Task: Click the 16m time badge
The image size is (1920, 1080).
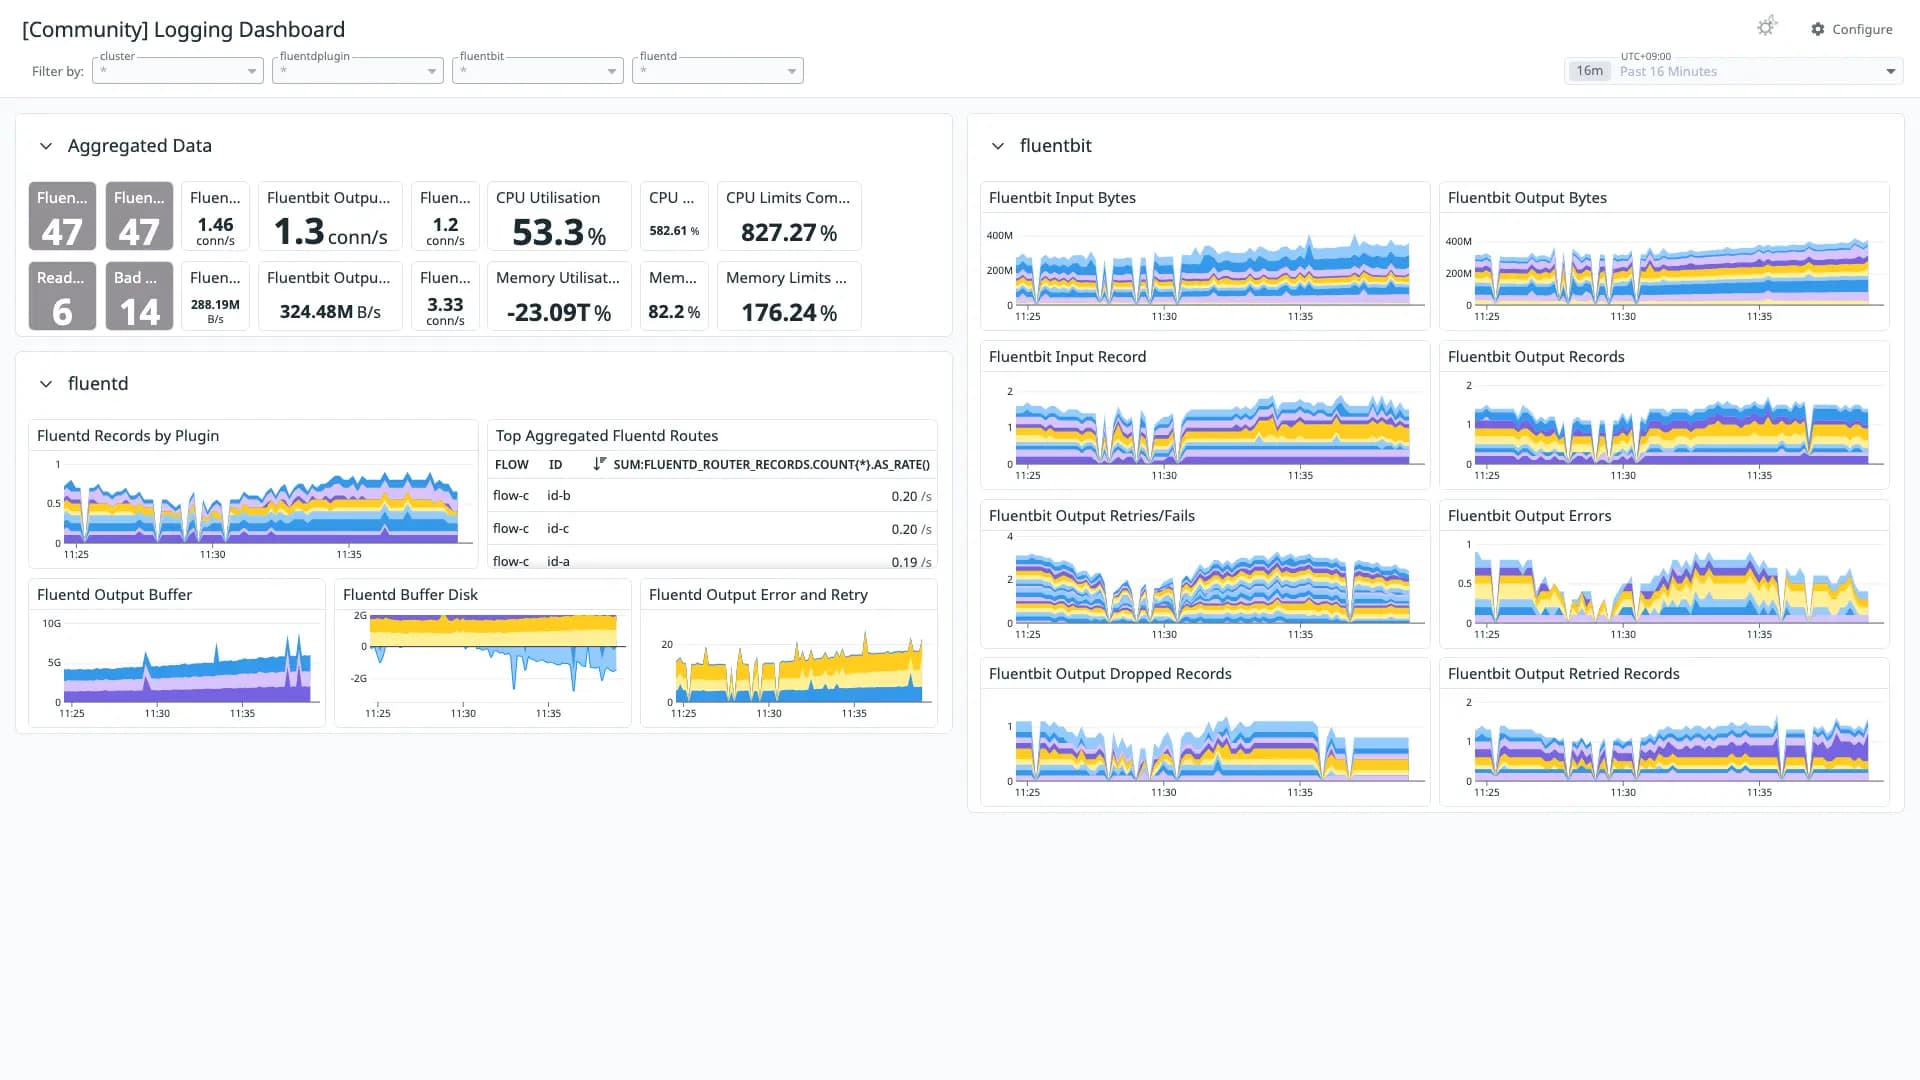Action: point(1589,71)
